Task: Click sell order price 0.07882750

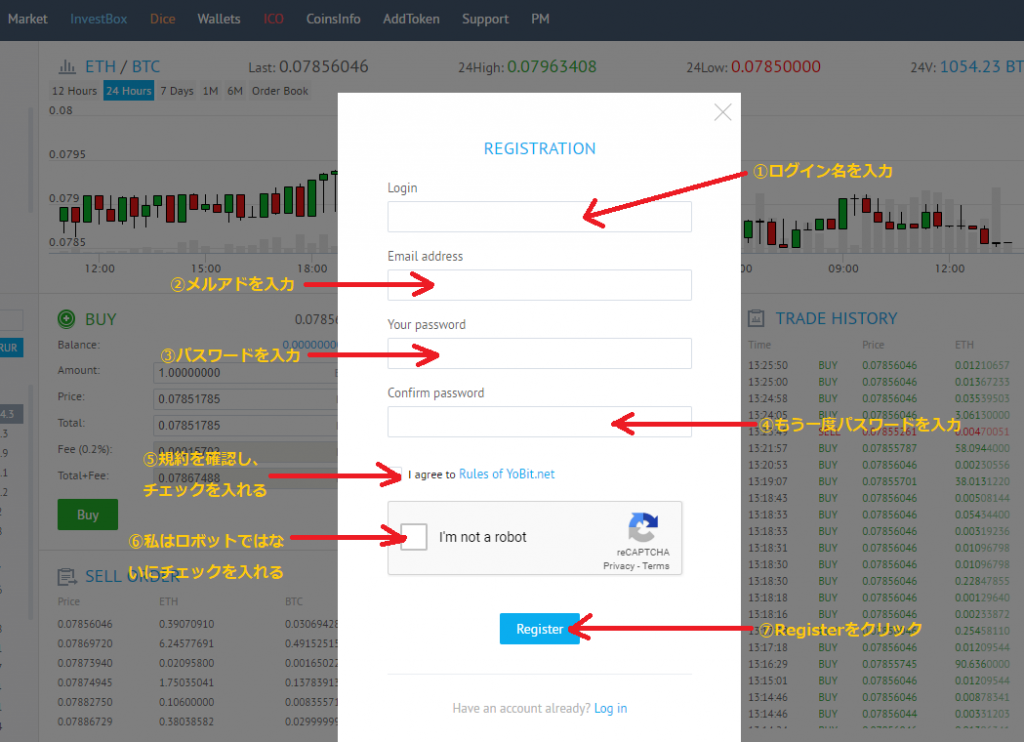Action: (85, 702)
